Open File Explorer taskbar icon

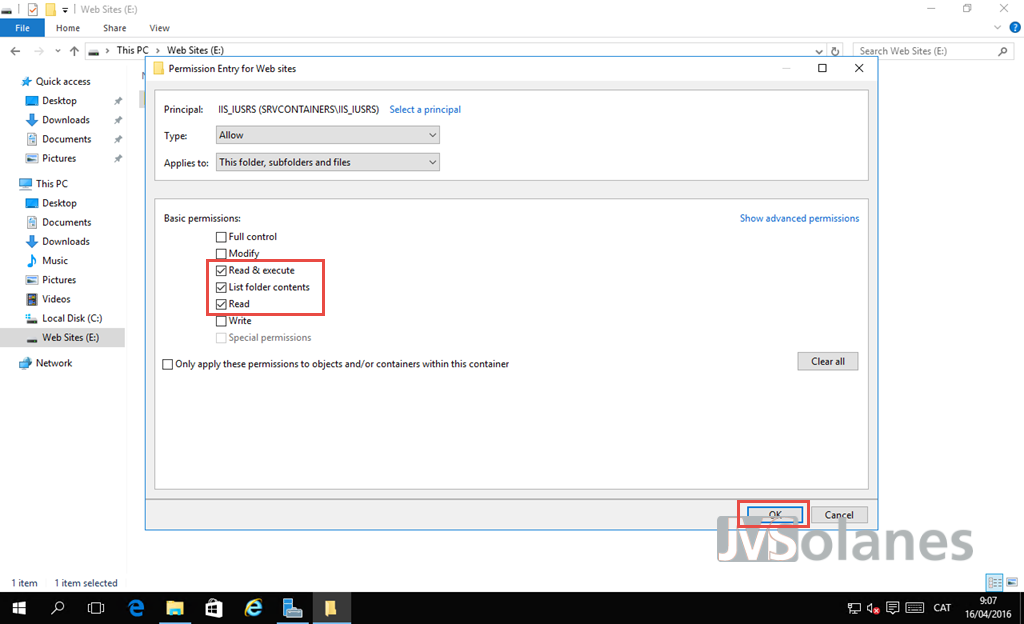(x=174, y=608)
